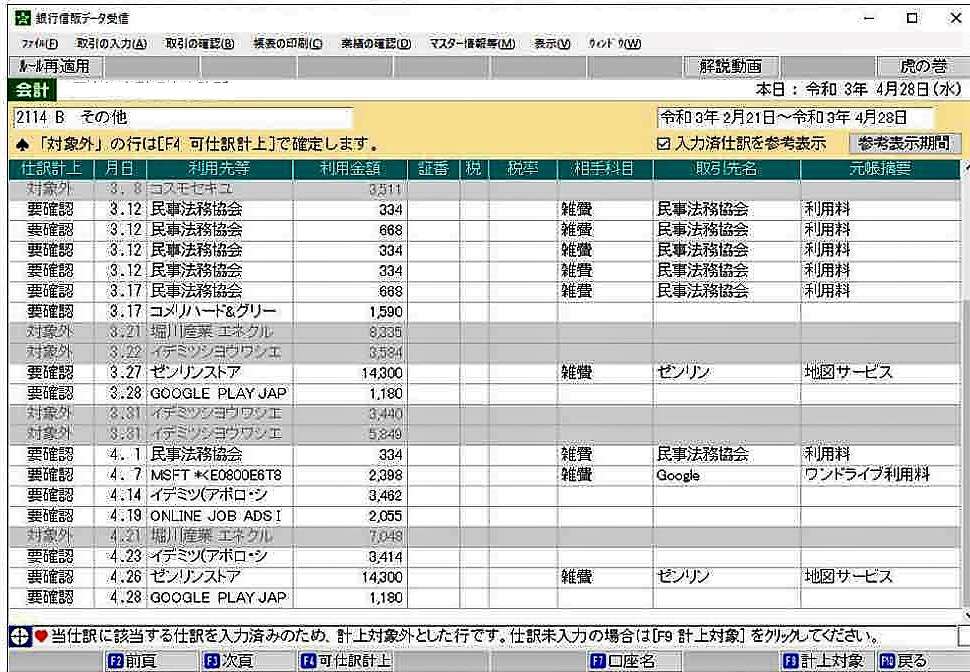Image resolution: width=970 pixels, height=672 pixels.
Task: Click the 参考表示期間 button
Action: point(903,143)
